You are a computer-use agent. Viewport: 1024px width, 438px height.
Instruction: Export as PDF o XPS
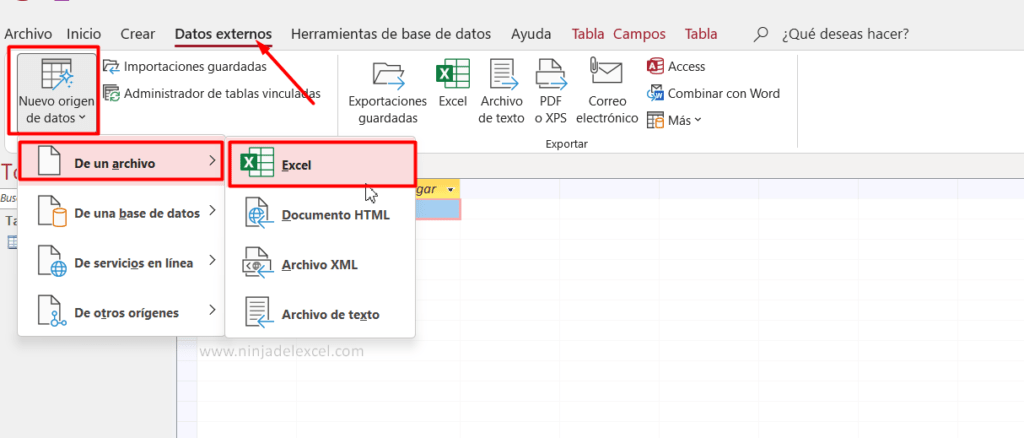[551, 91]
